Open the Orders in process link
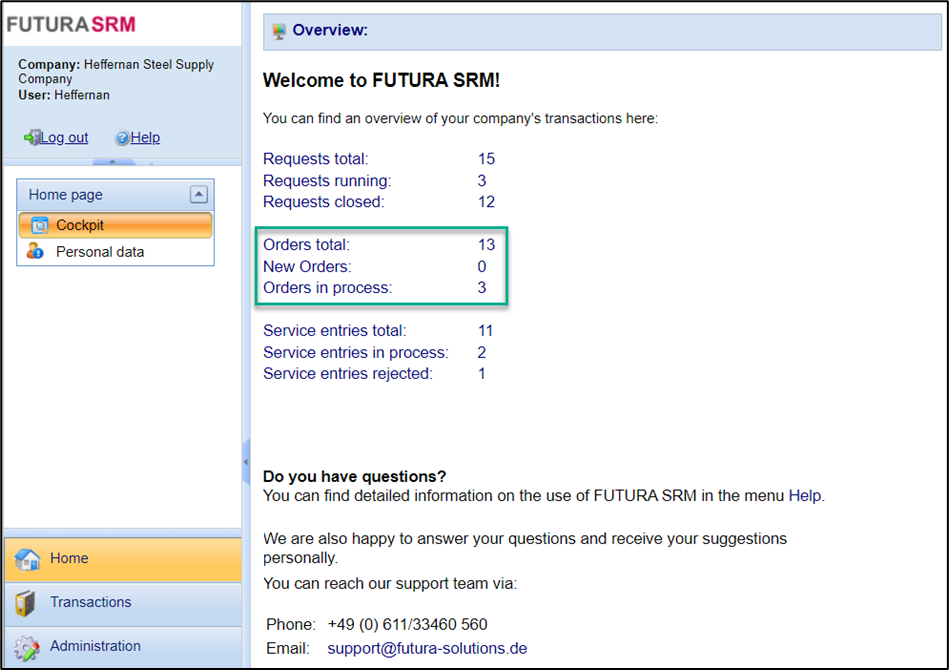Image resolution: width=949 pixels, height=670 pixels. tap(327, 288)
